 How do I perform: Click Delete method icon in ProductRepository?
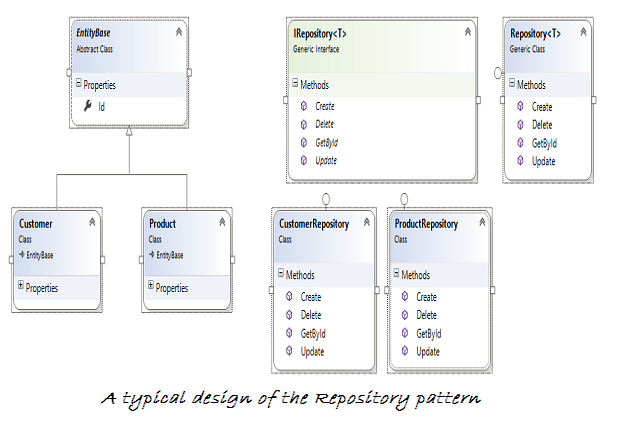(x=405, y=314)
